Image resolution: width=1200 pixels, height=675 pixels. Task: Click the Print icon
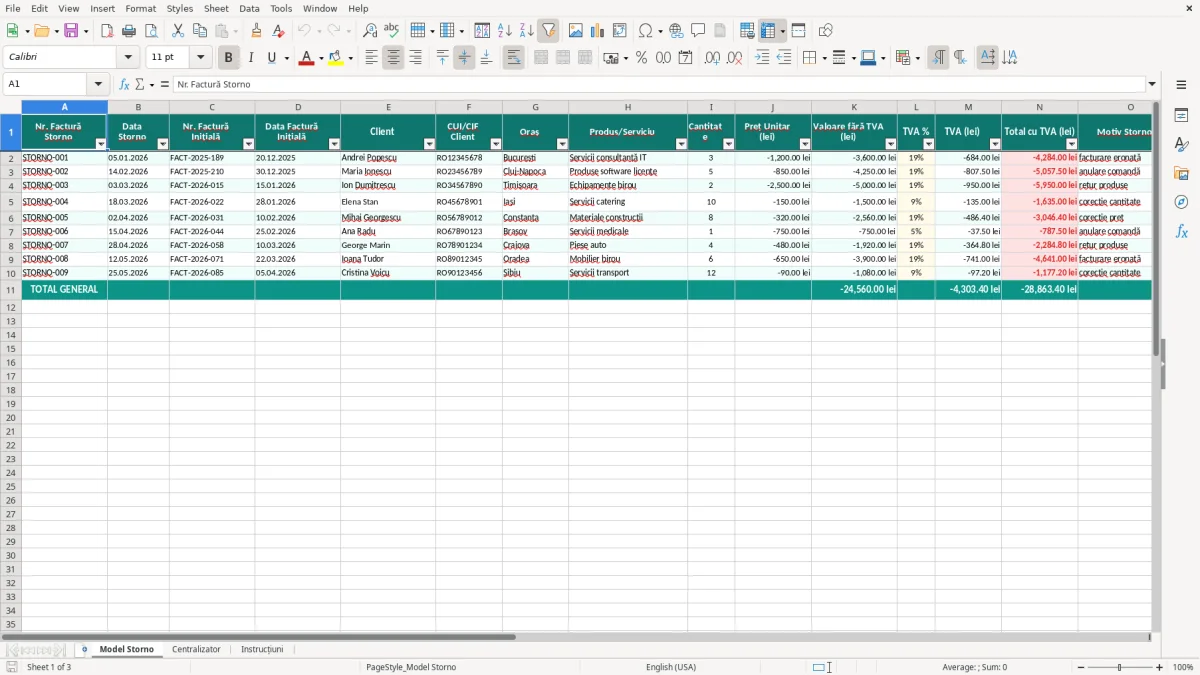click(x=129, y=31)
